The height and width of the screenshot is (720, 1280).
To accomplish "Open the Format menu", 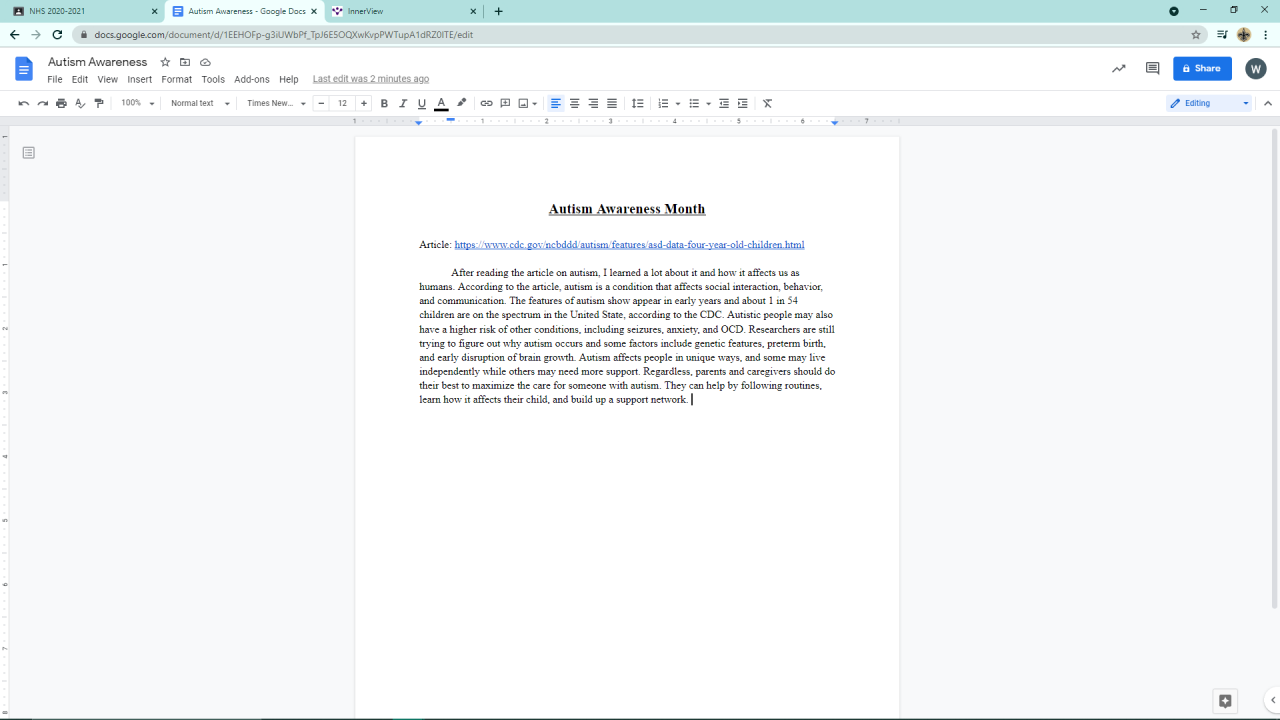I will tap(176, 79).
